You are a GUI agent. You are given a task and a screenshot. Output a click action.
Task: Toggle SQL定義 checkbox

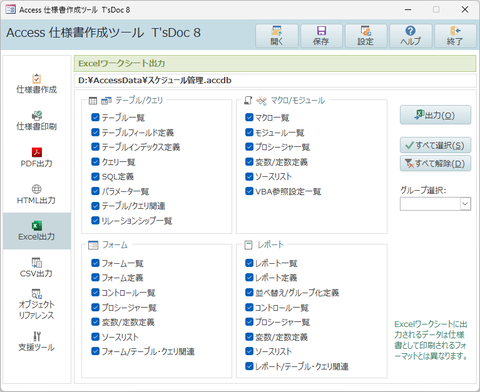(x=95, y=177)
